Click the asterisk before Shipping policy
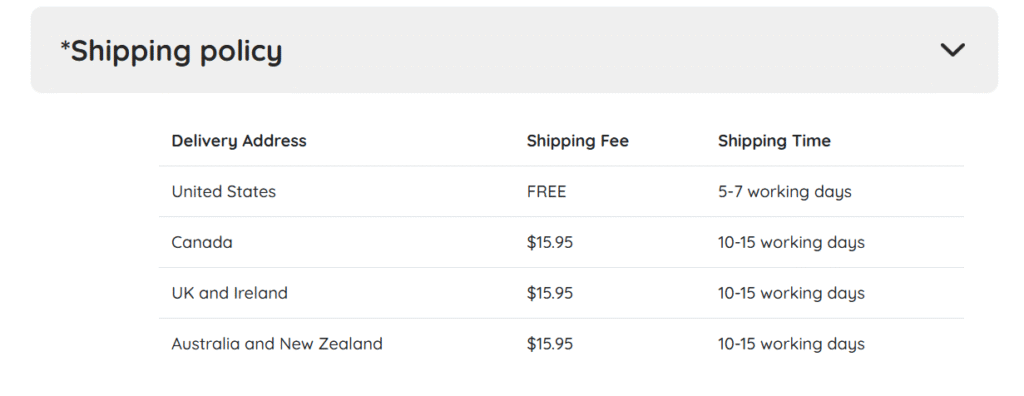1024x396 pixels. click(x=65, y=45)
